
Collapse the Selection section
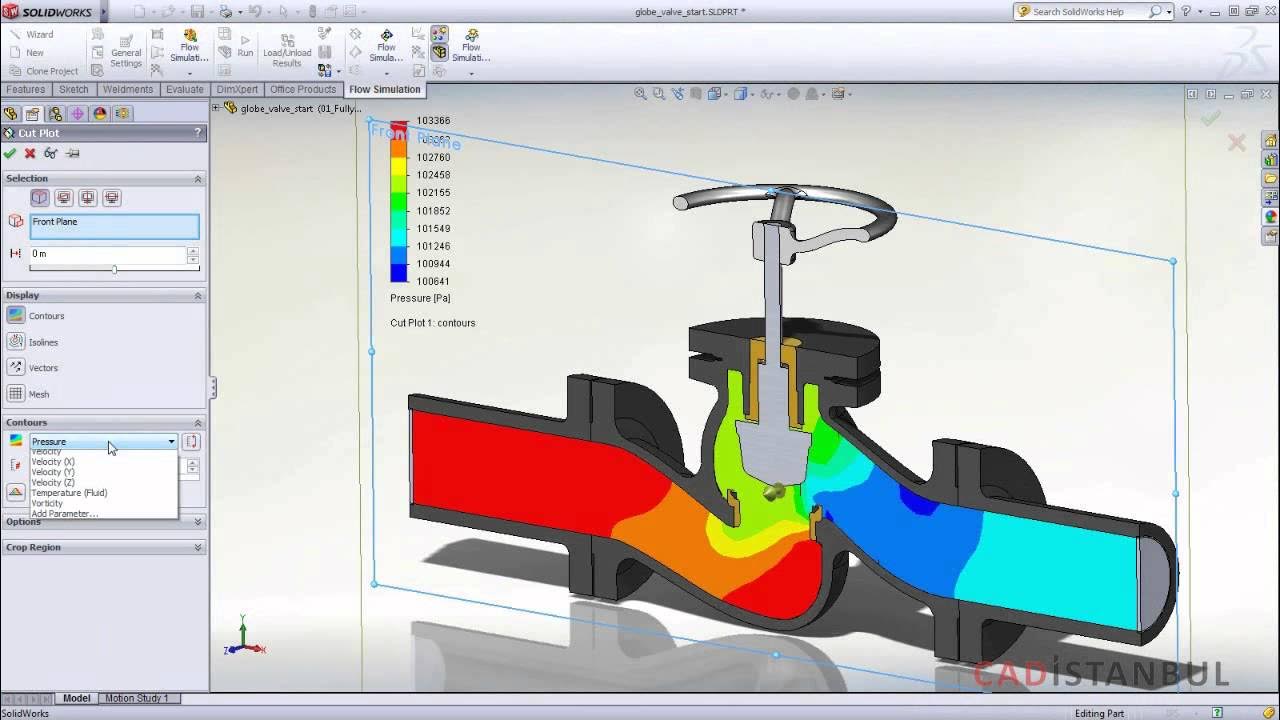(x=197, y=178)
